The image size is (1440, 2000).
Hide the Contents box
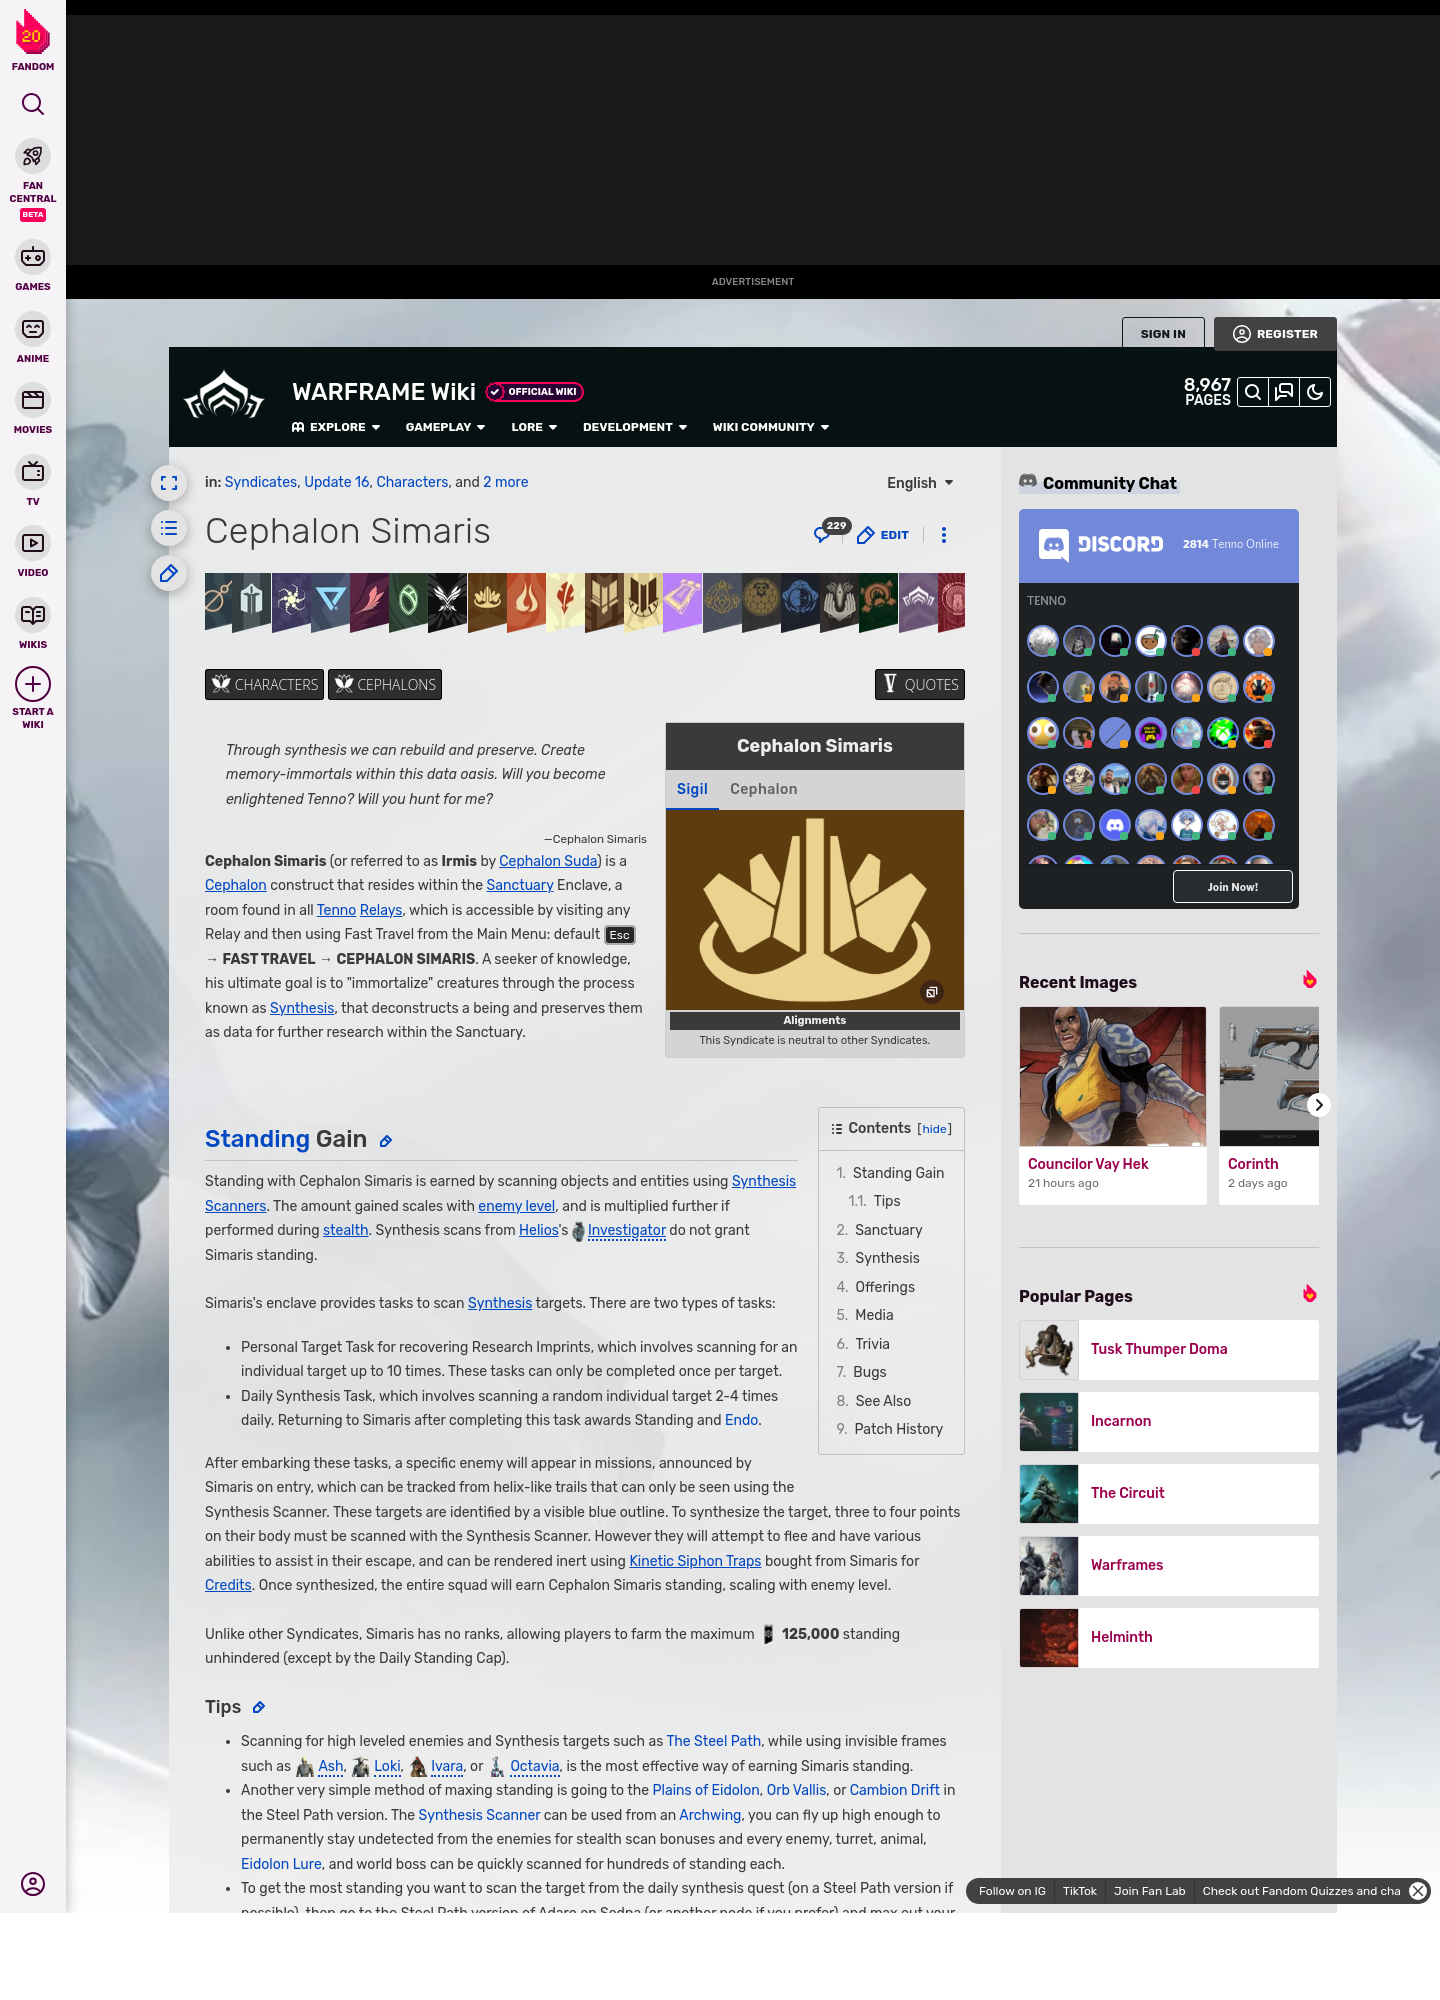click(934, 1129)
